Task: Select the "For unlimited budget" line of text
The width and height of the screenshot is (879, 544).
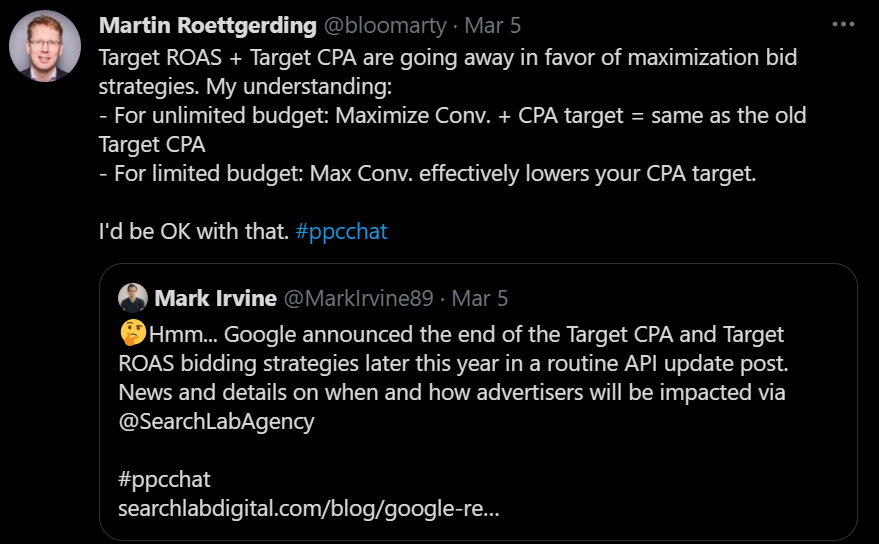Action: [452, 116]
